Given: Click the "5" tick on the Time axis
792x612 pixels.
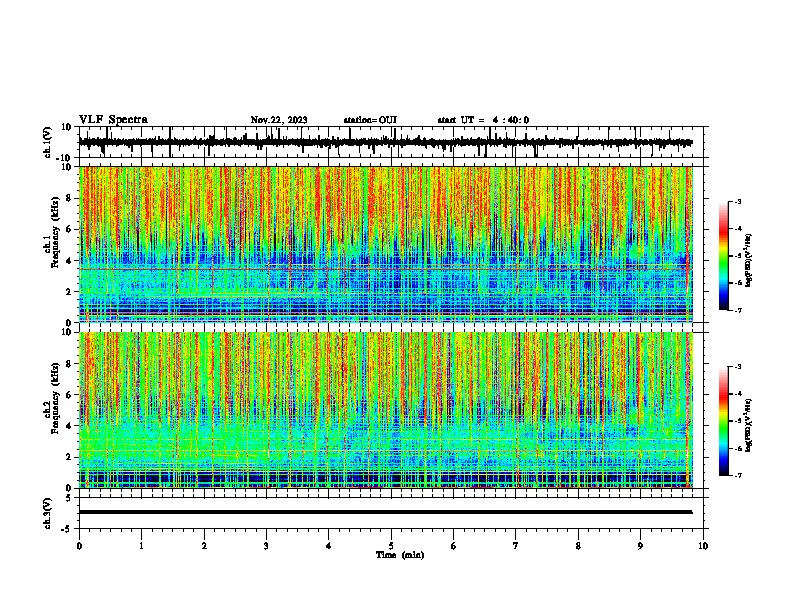Looking at the screenshot, I should coord(391,546).
